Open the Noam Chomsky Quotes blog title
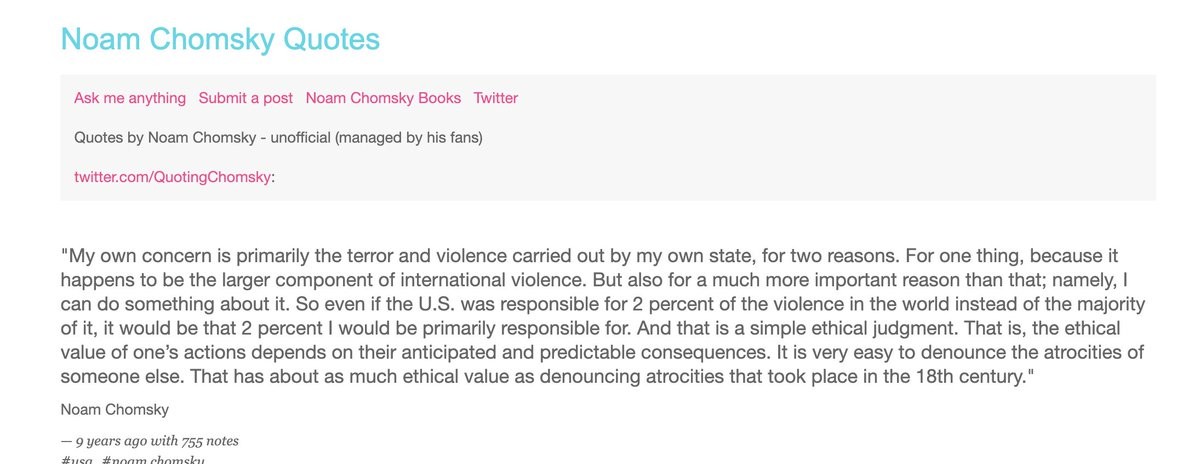Screen dimensions: 1200x464 [x=220, y=39]
